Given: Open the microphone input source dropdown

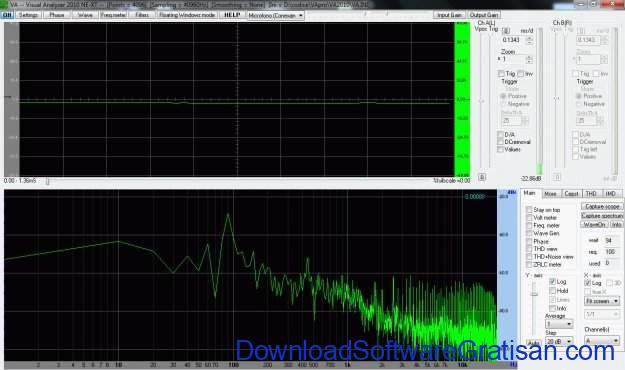Looking at the screenshot, I should [276, 16].
